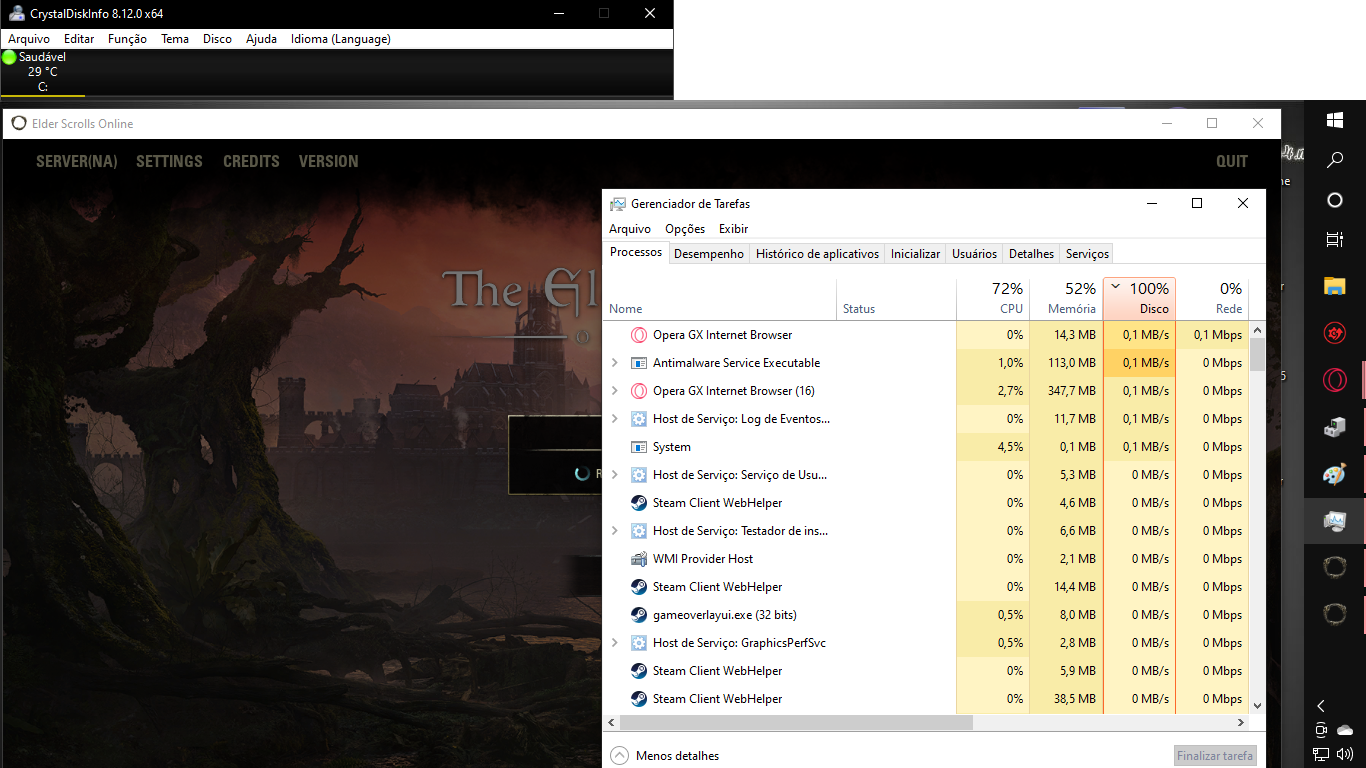Open Opera GX from the taskbar
This screenshot has height=768, width=1366.
tap(1335, 380)
